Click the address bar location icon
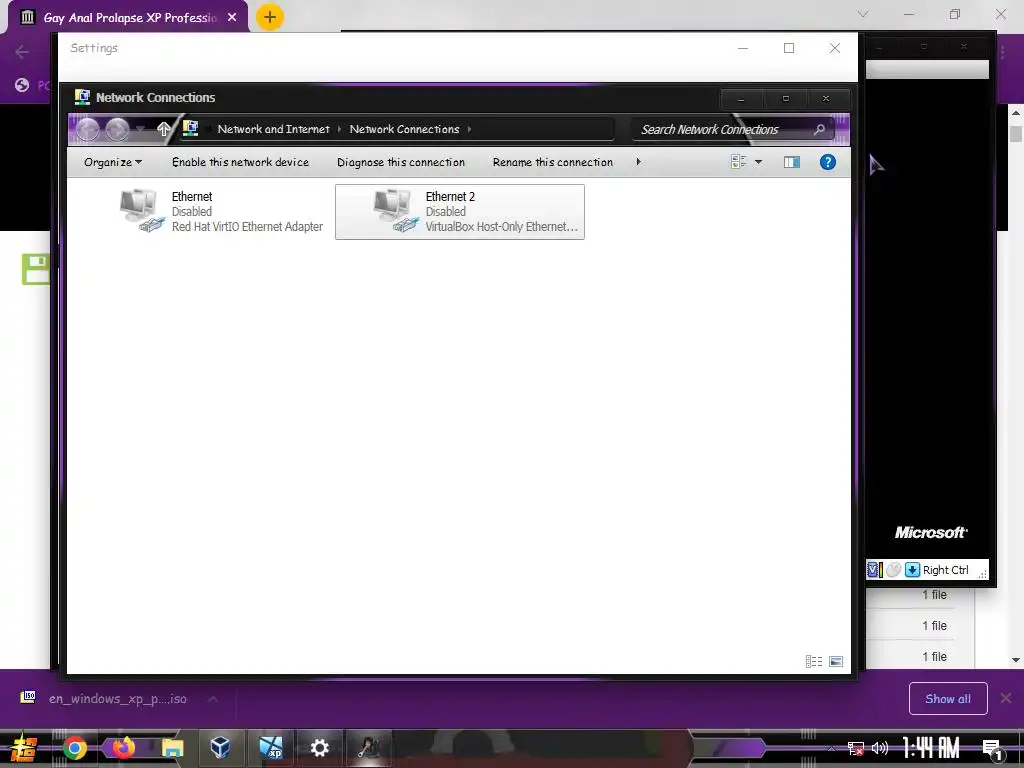This screenshot has width=1024, height=768. coord(191,129)
